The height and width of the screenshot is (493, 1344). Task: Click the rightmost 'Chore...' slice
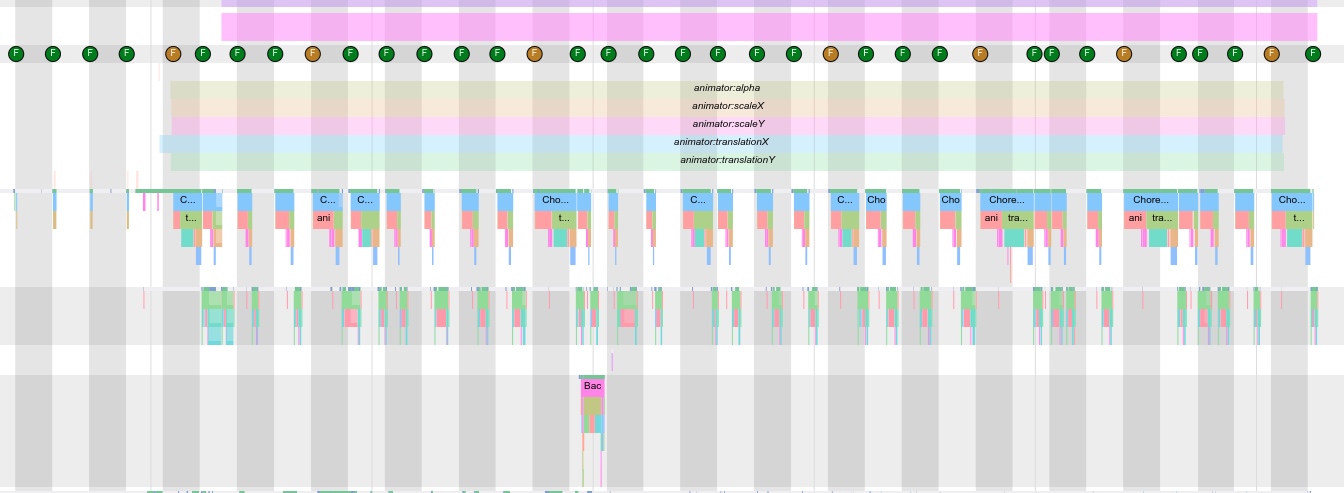pos(1150,200)
